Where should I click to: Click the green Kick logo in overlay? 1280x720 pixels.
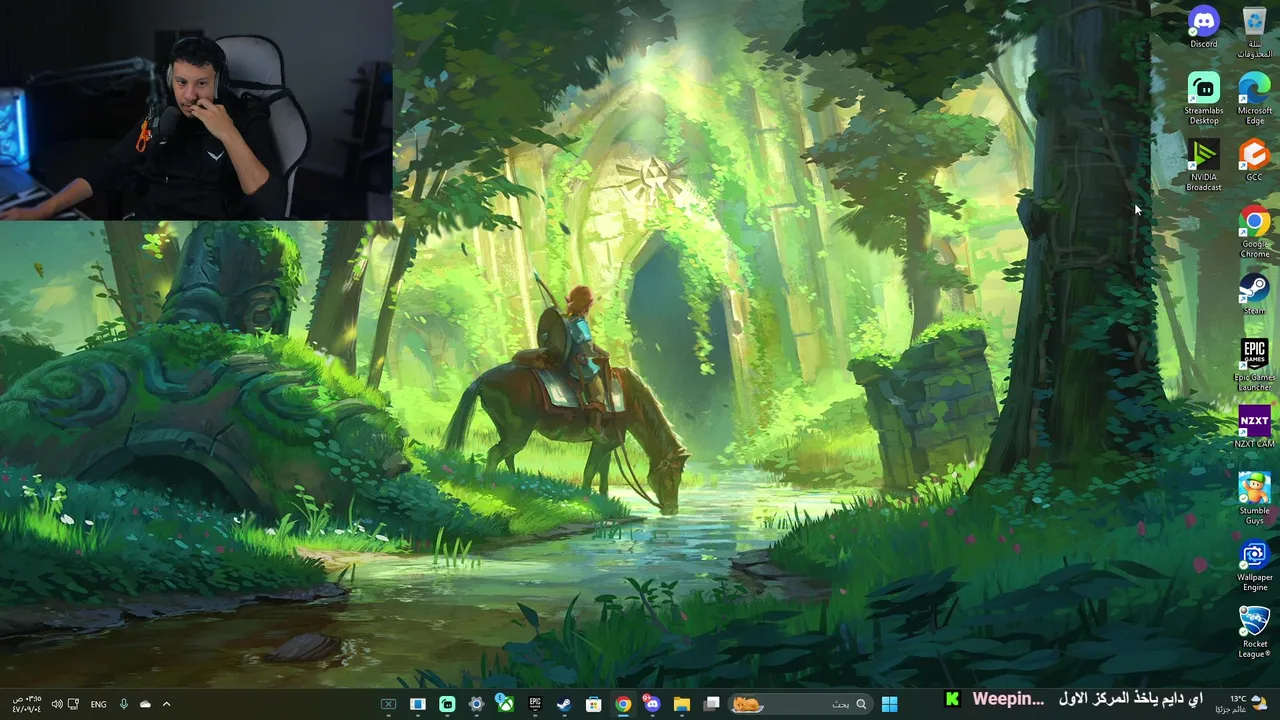952,699
